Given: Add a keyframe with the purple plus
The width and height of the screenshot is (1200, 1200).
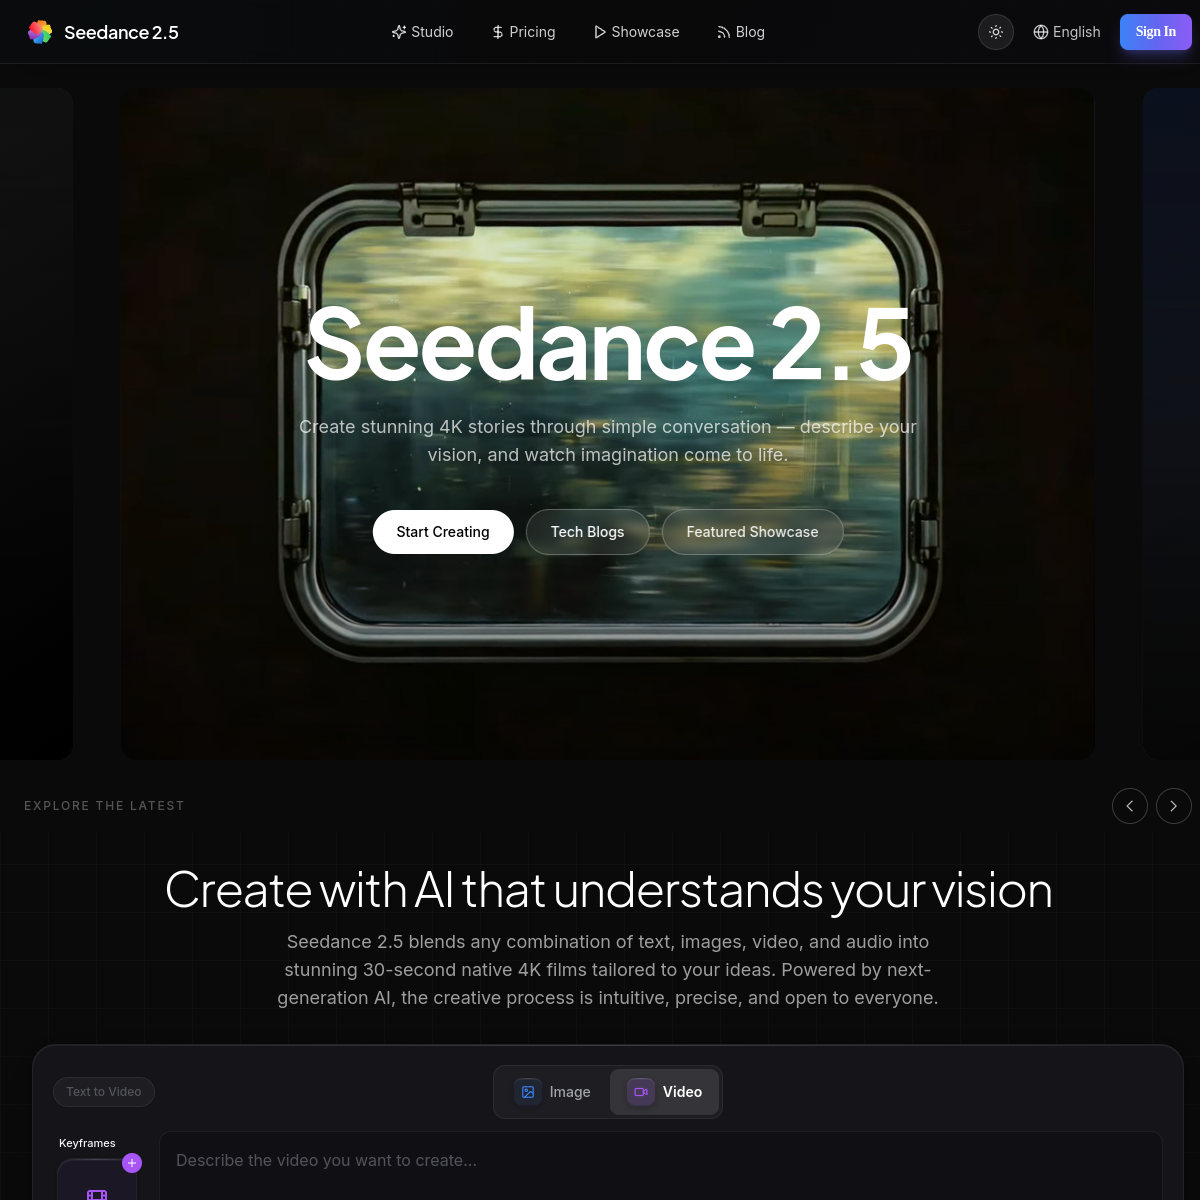Looking at the screenshot, I should coord(132,1163).
